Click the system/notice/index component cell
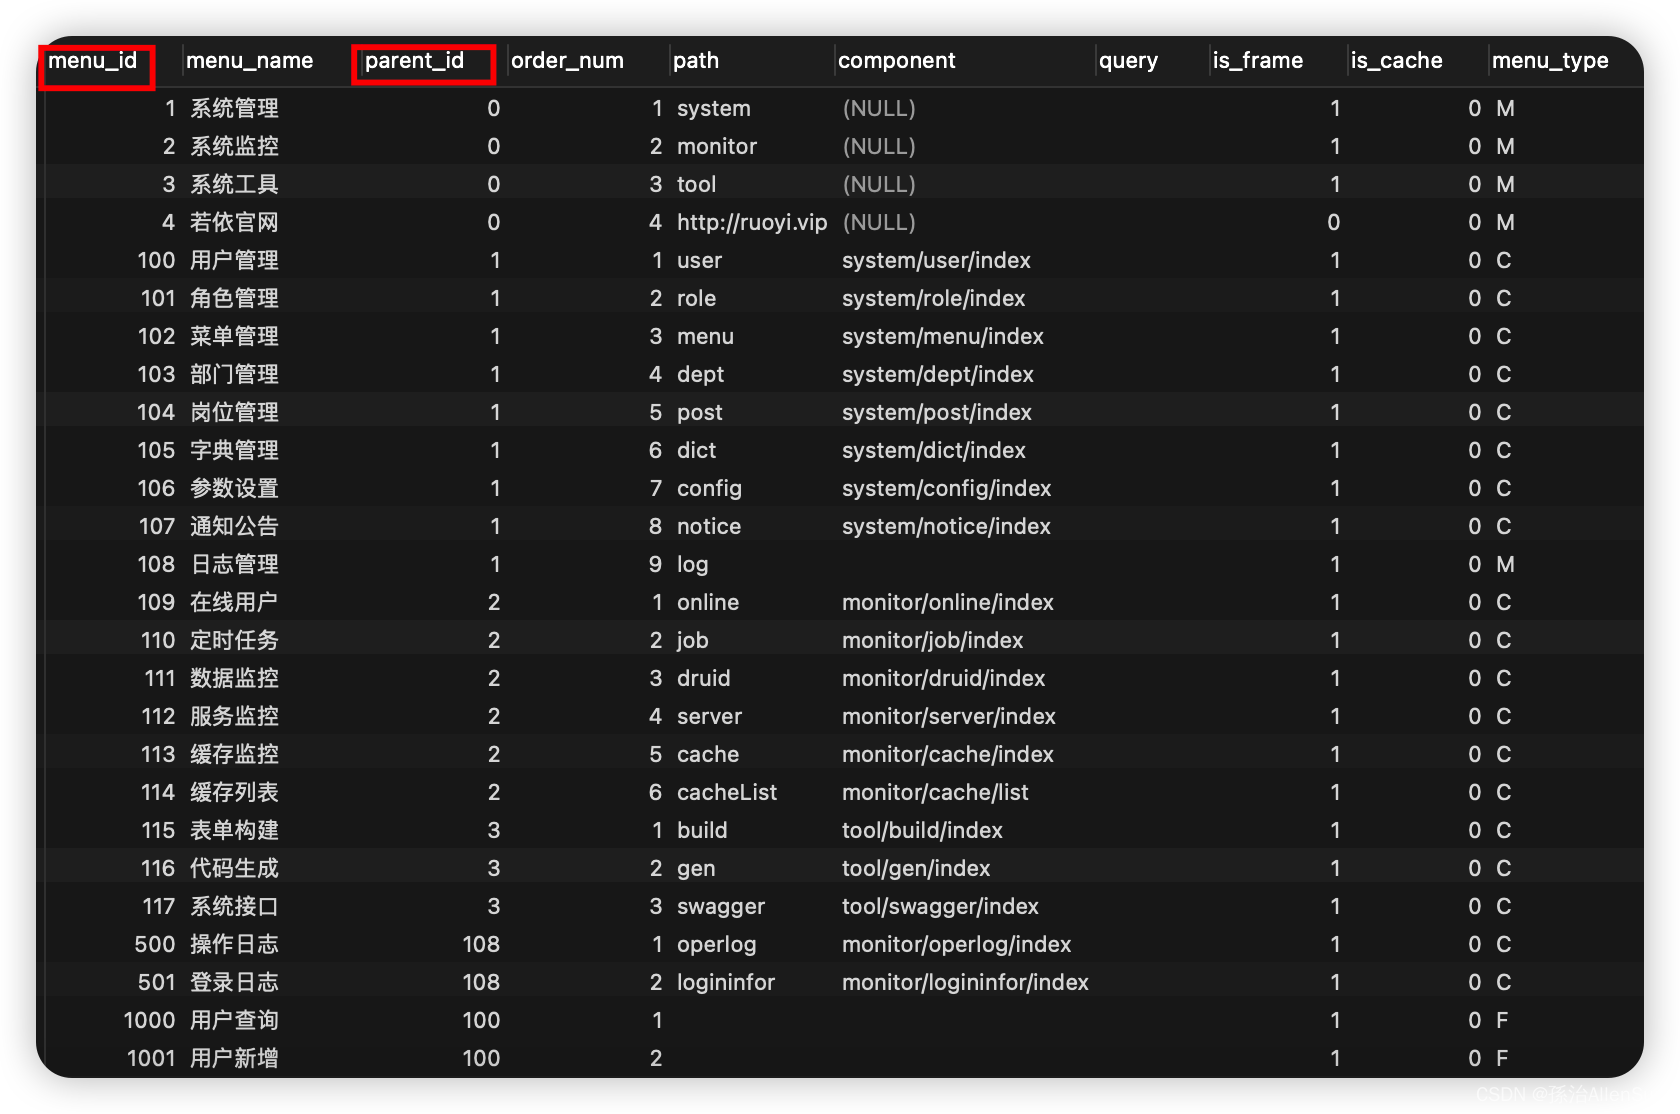Screen dimensions: 1680x1114 point(946,526)
